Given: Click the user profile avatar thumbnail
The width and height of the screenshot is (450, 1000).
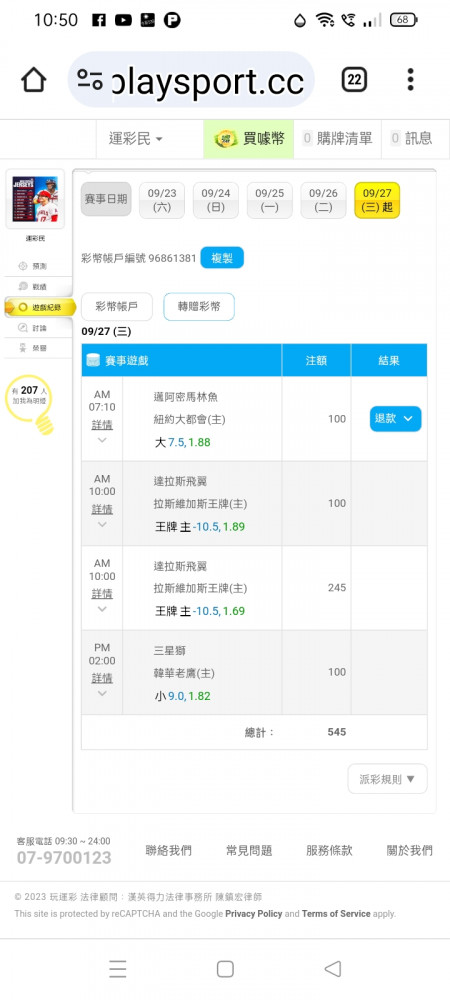Looking at the screenshot, I should [34, 199].
